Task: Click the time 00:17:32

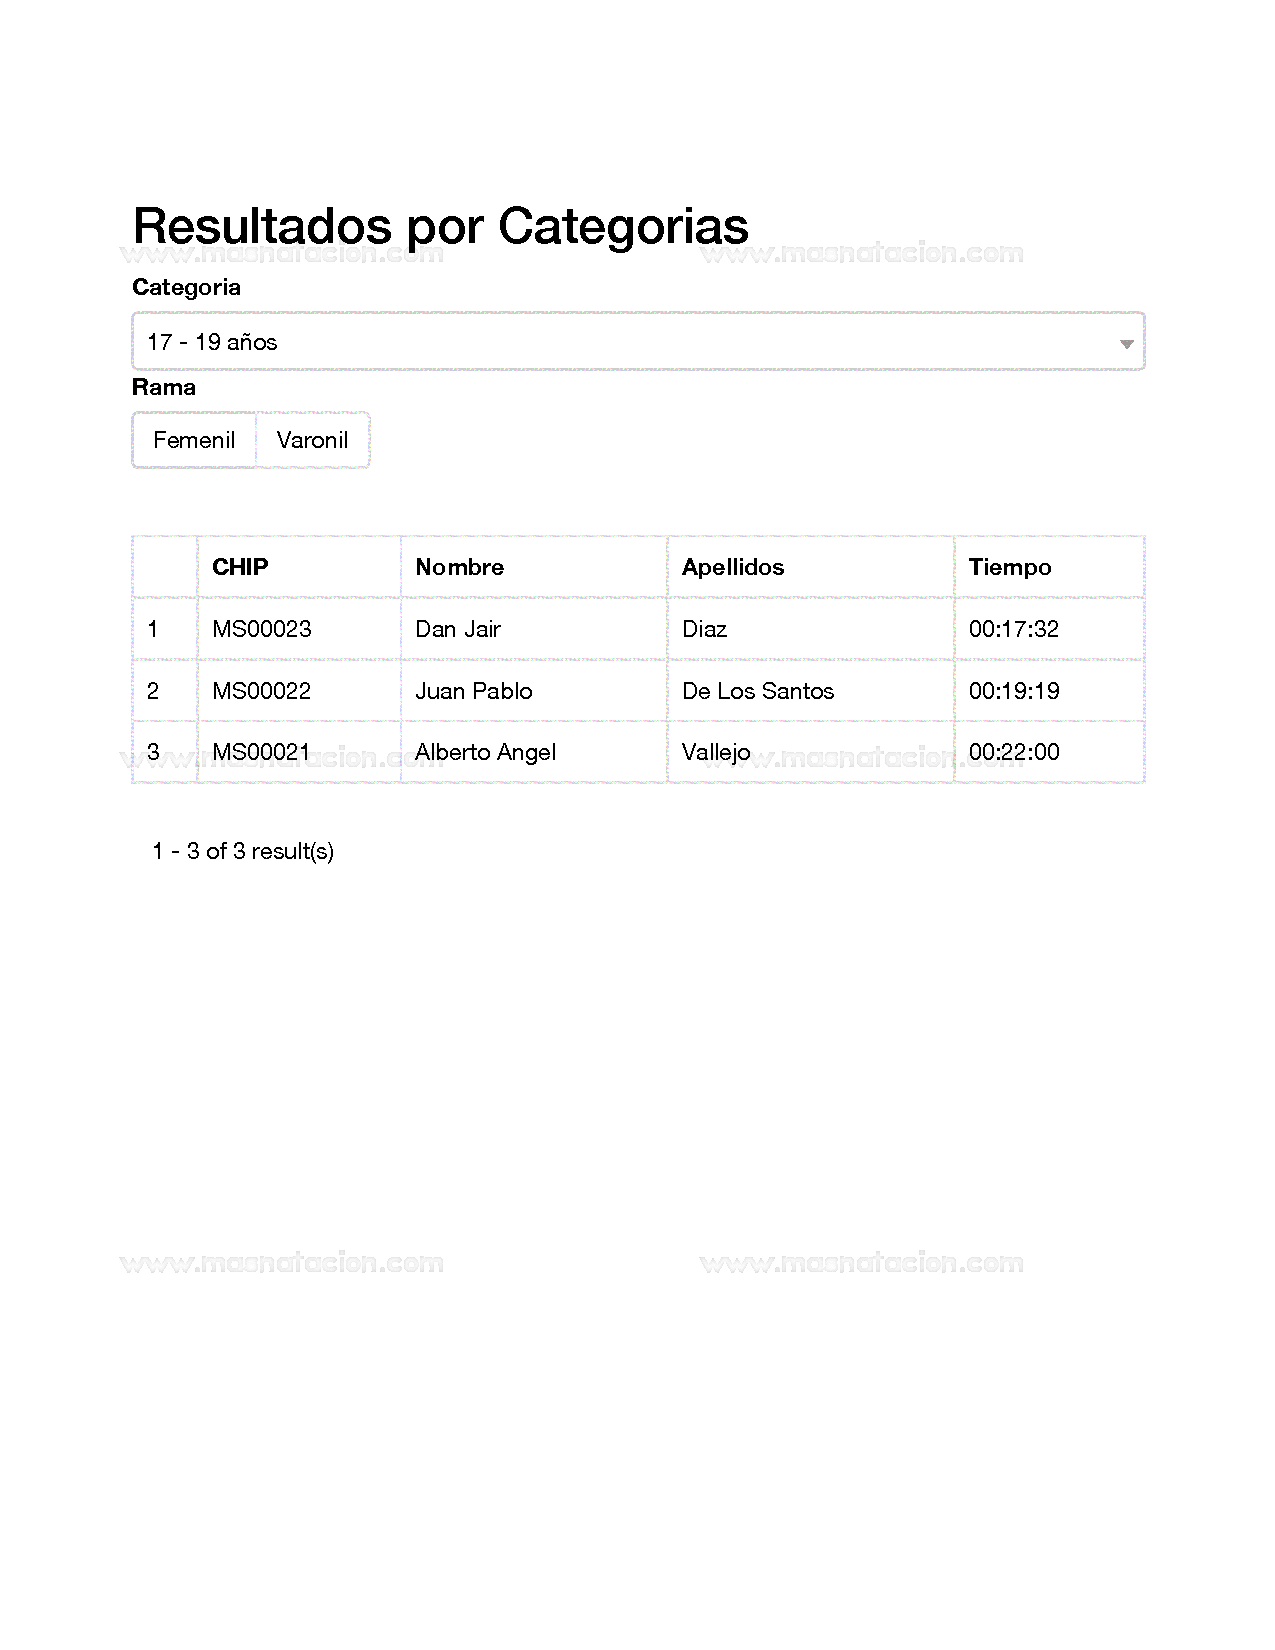Action: (x=1014, y=629)
